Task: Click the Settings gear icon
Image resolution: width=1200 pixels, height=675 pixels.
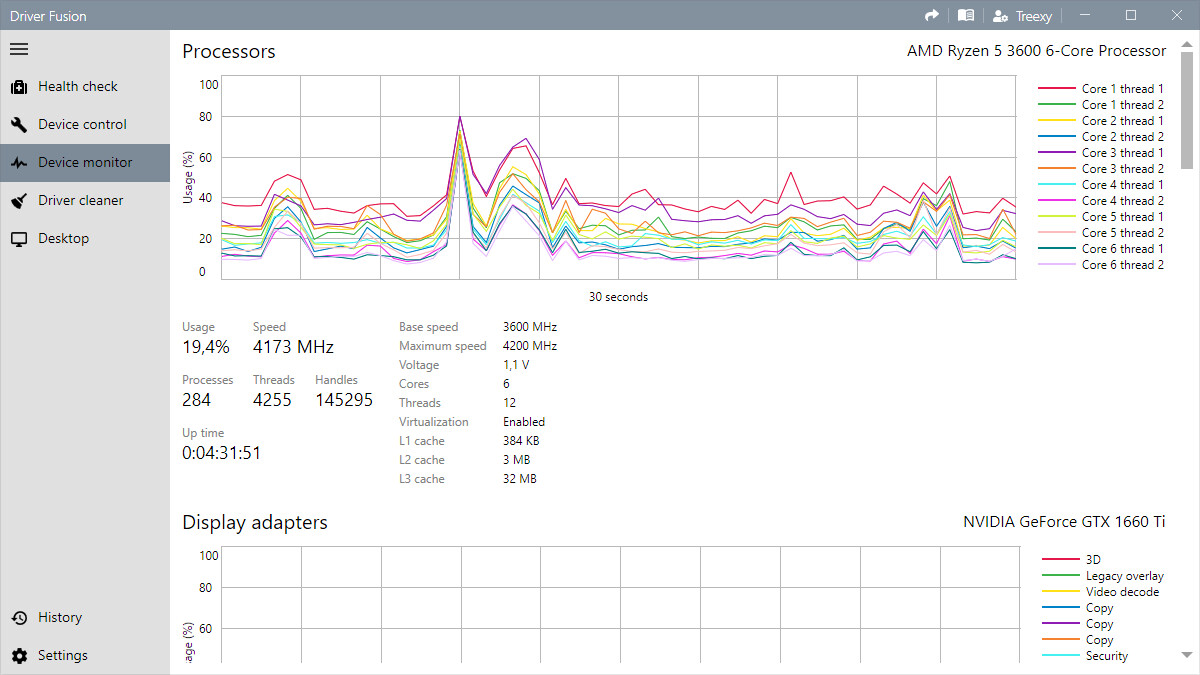Action: tap(19, 656)
